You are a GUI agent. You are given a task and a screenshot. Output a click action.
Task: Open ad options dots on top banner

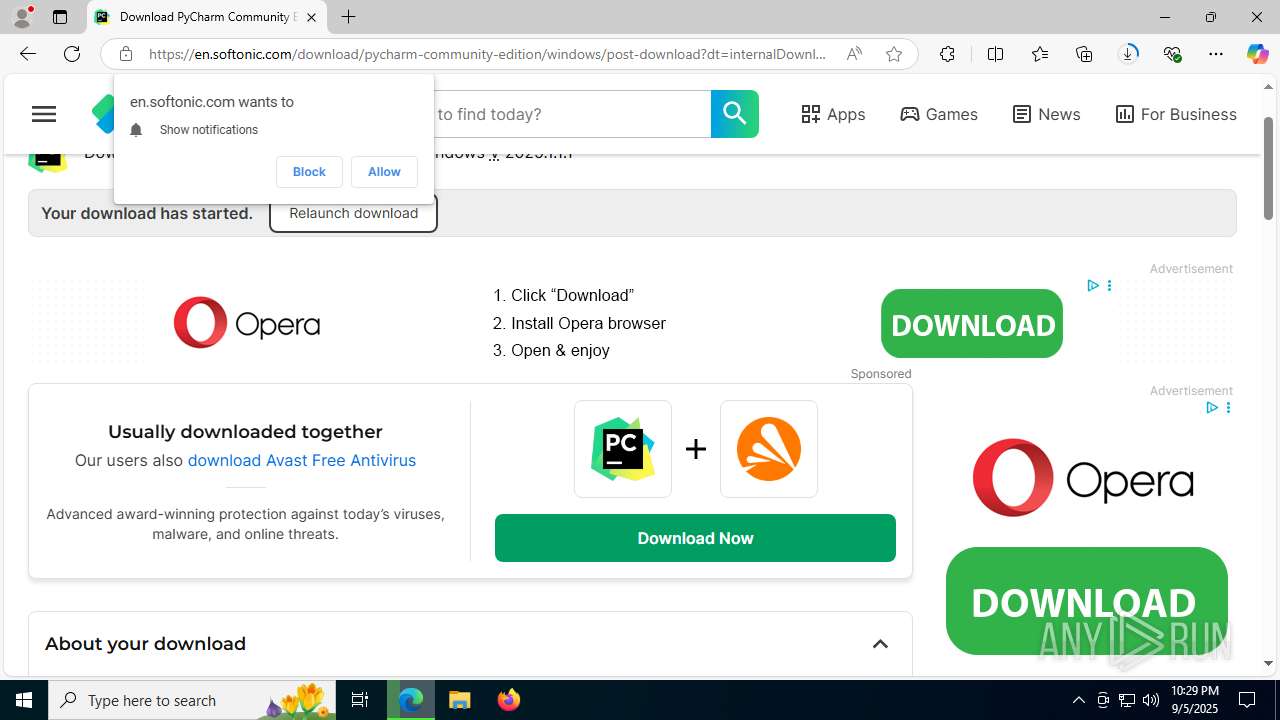(x=1109, y=286)
